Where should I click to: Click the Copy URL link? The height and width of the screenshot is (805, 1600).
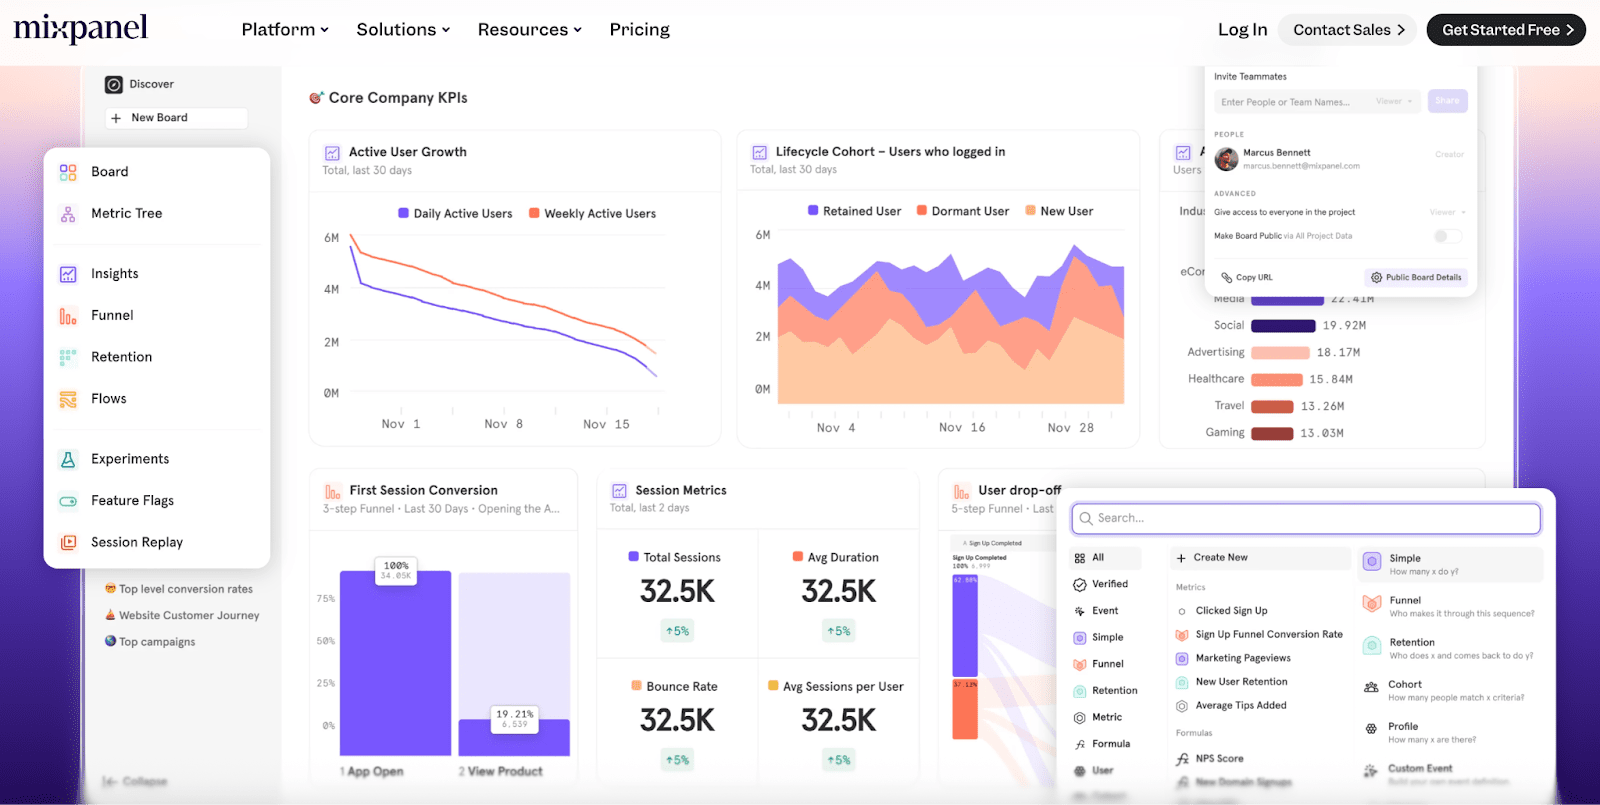tap(1247, 278)
